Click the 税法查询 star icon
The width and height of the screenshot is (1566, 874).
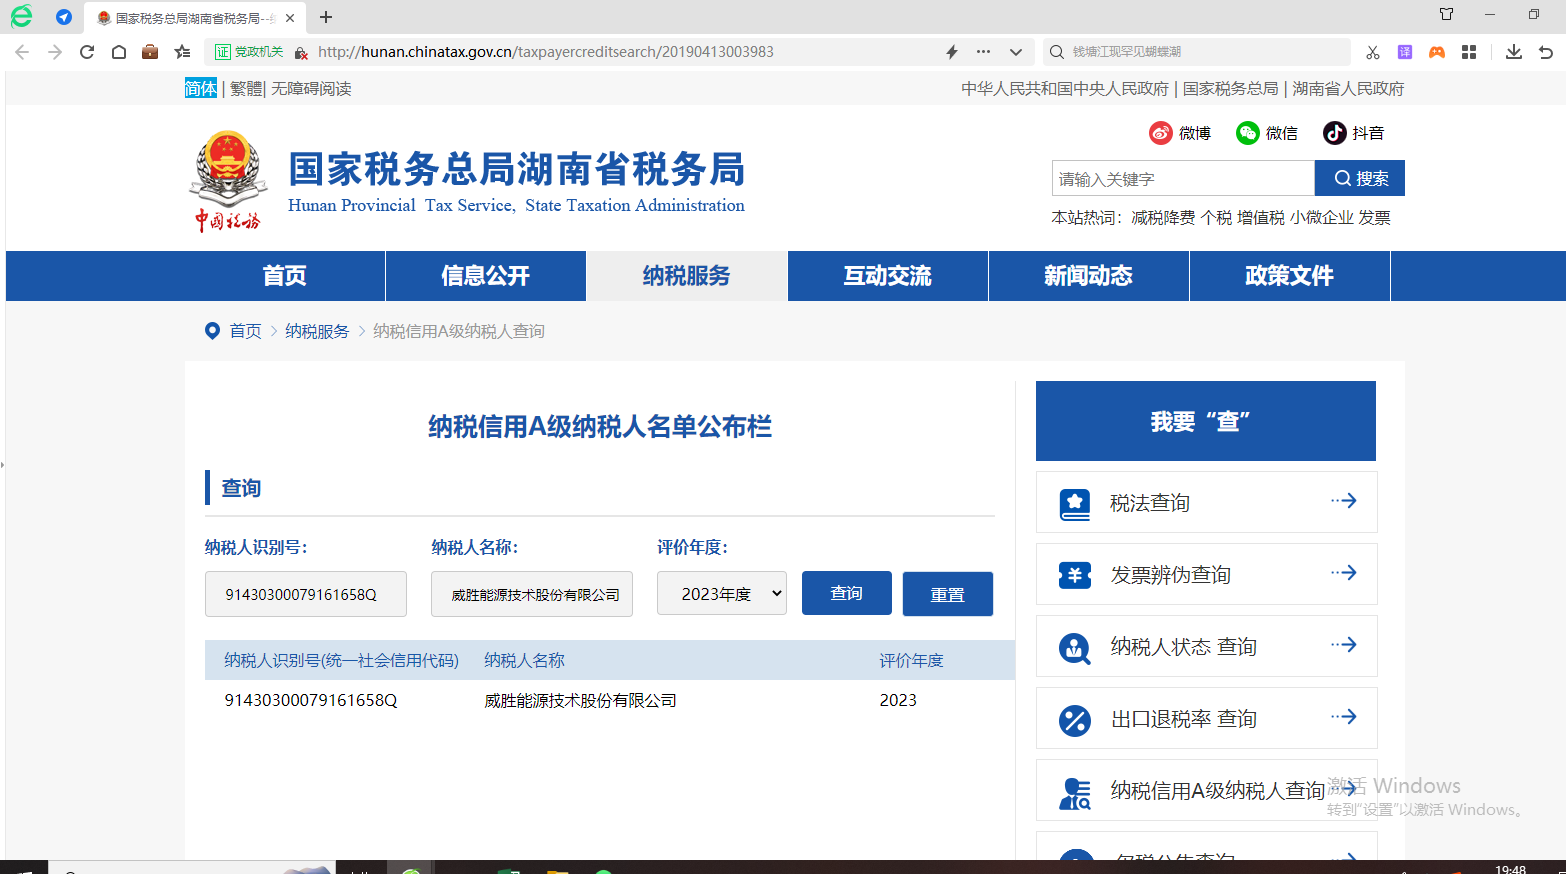[x=1074, y=503]
